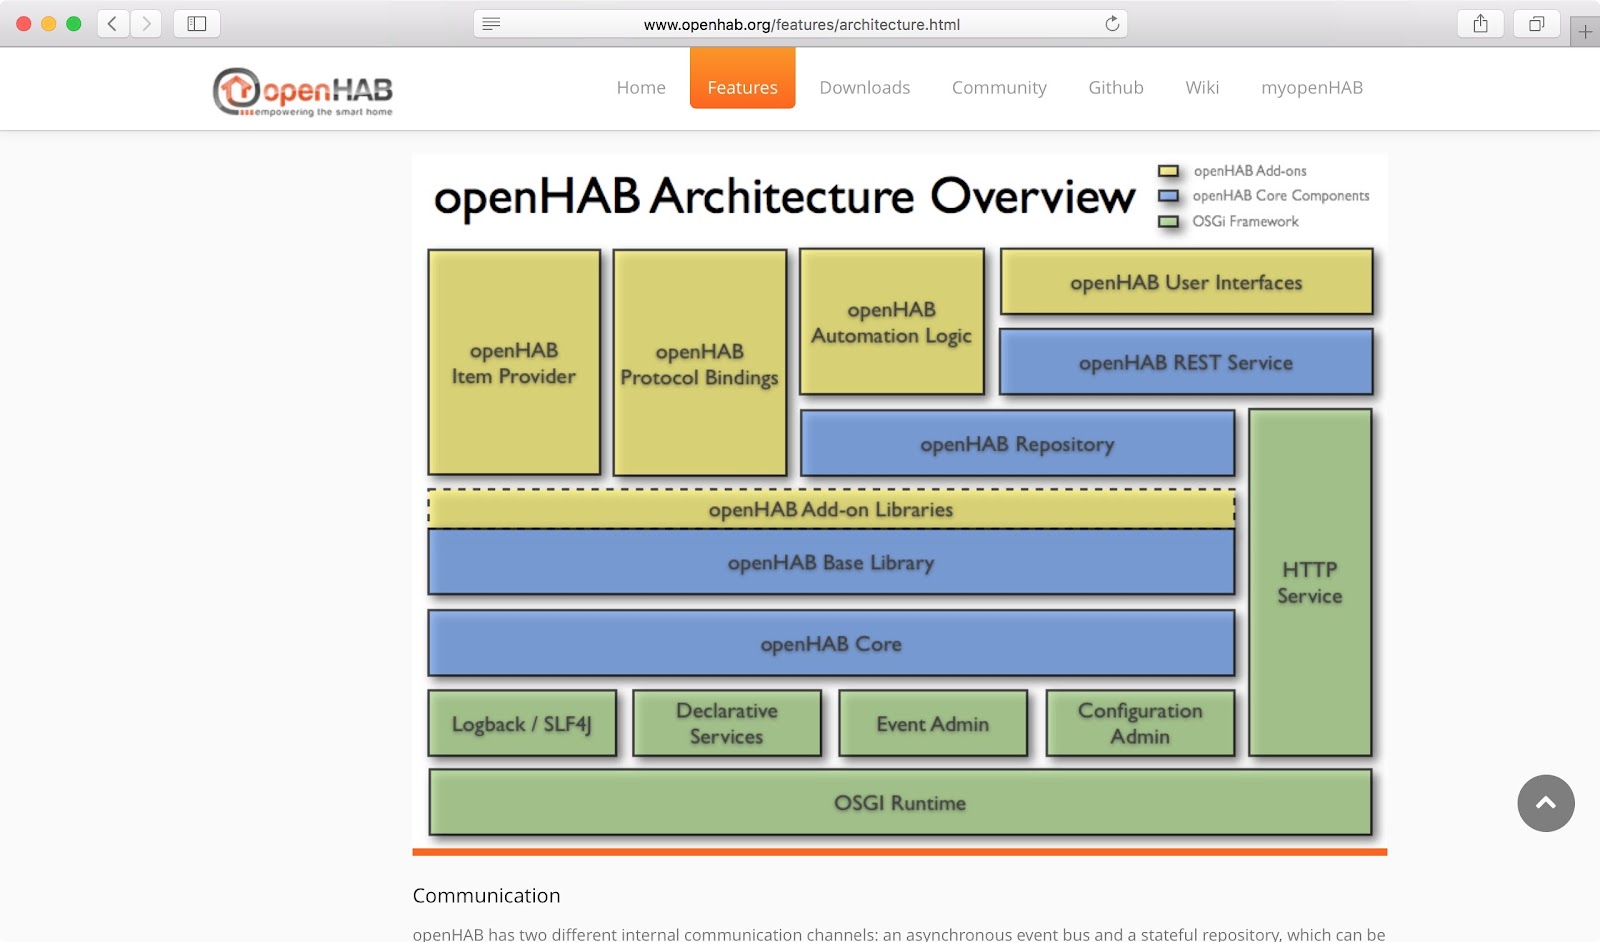Click the openHAB Core Components blue legend swatch

coord(1168,196)
